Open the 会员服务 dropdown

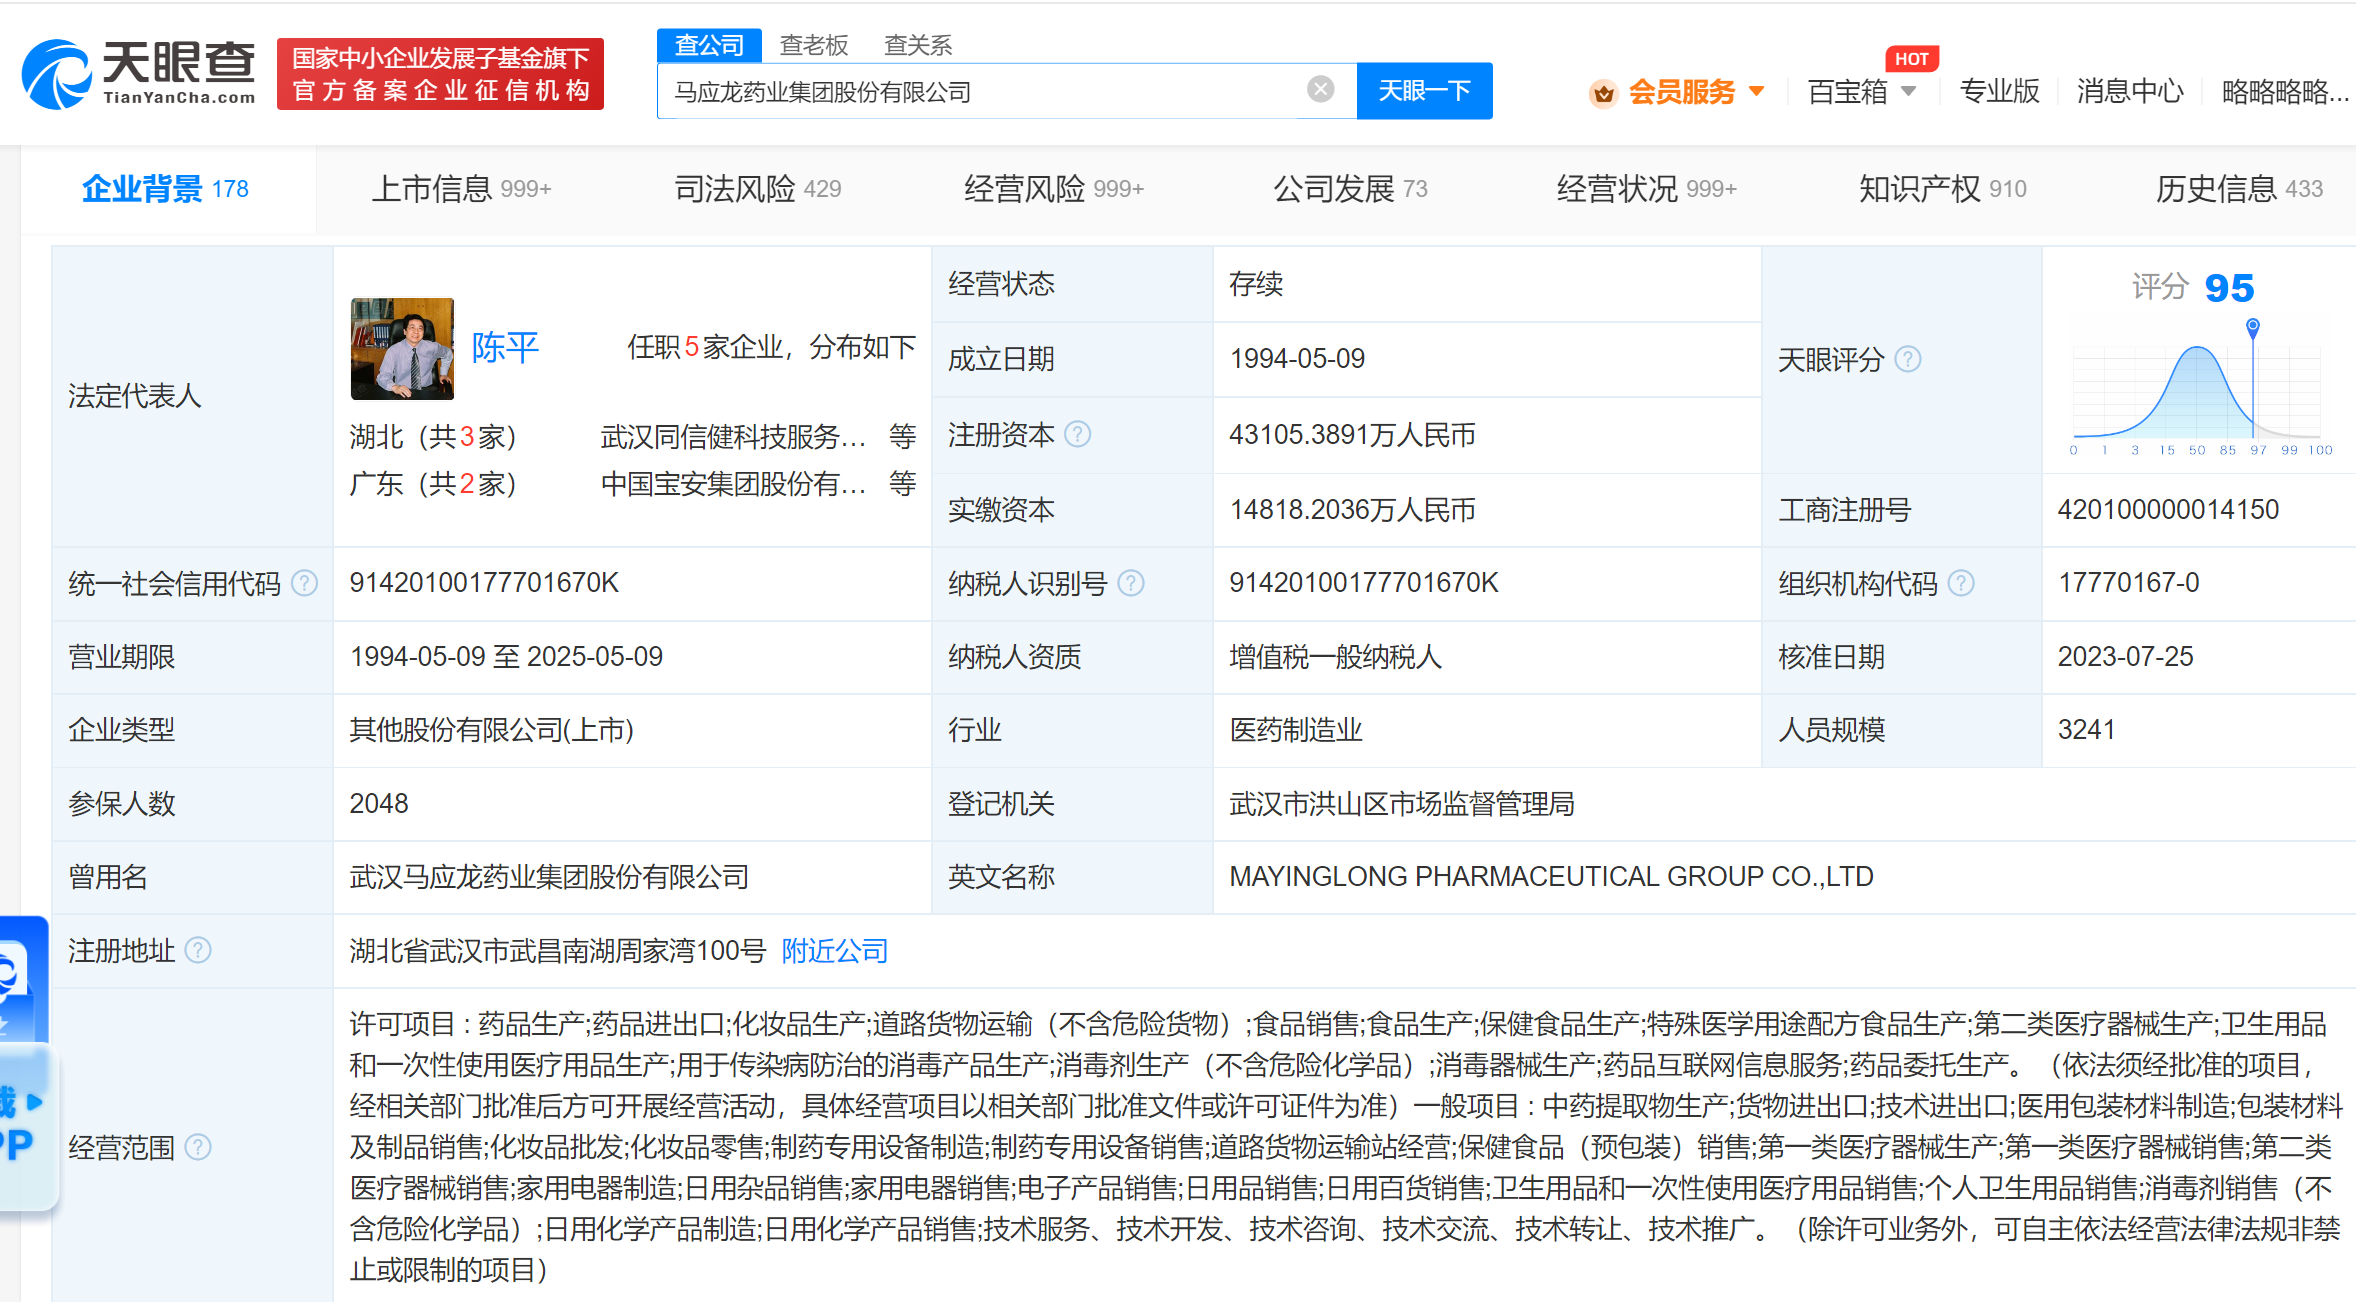click(1680, 91)
